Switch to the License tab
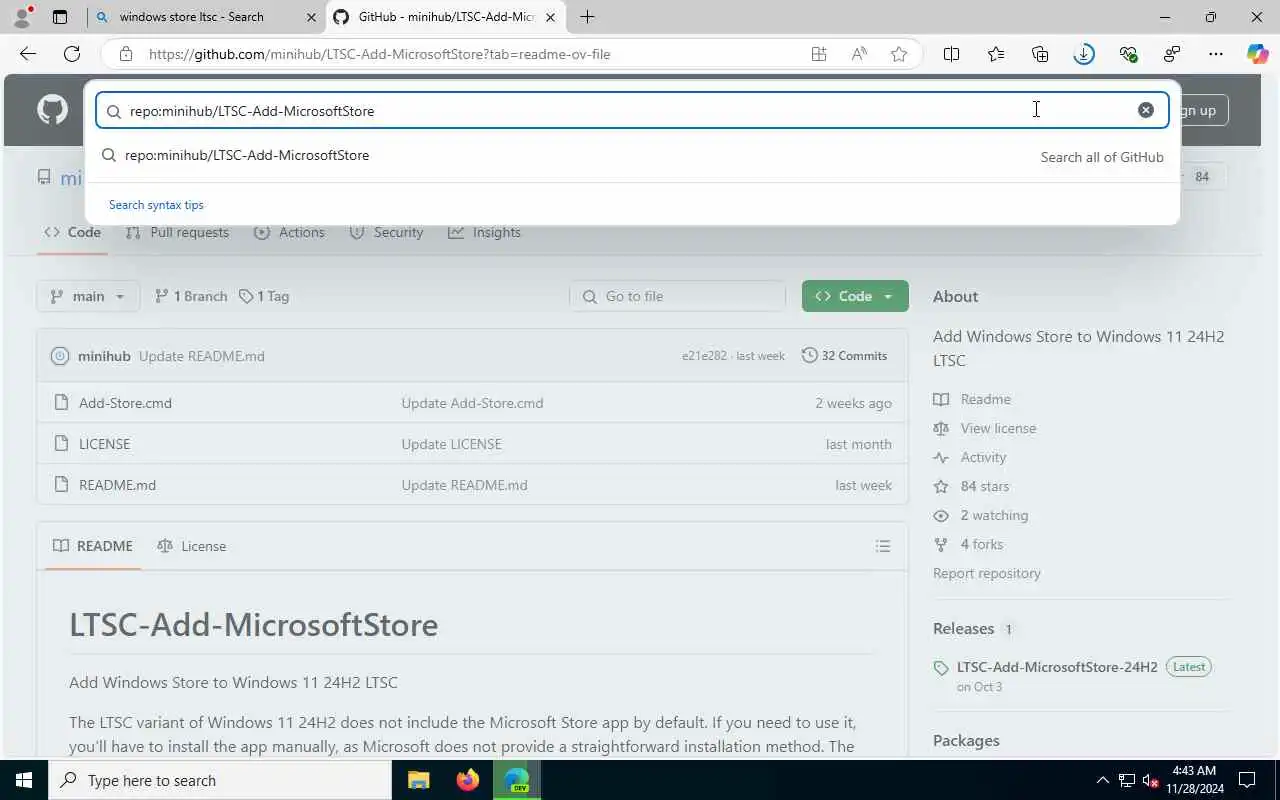 point(192,546)
